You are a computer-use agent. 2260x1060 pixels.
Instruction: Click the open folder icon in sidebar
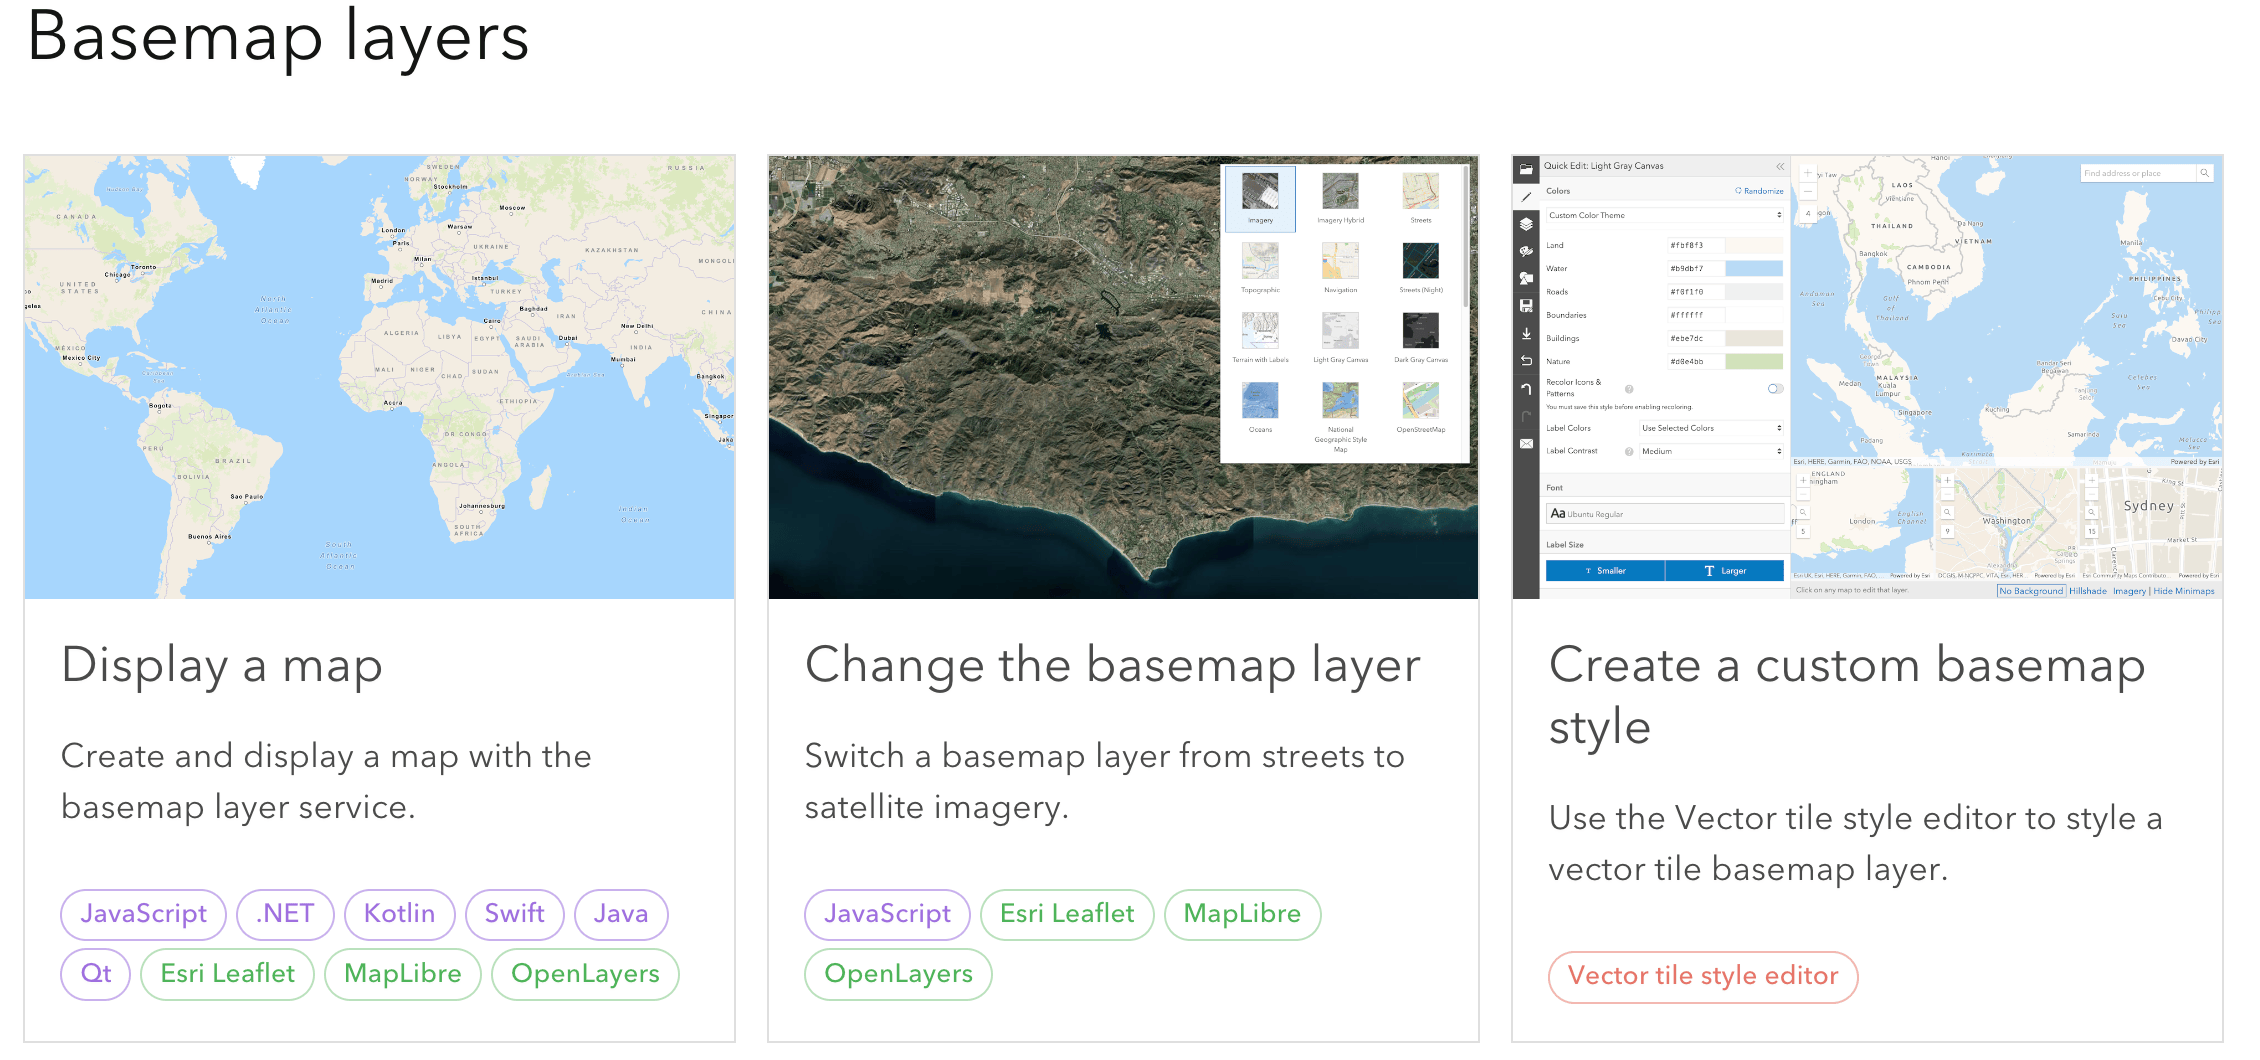click(x=1526, y=170)
